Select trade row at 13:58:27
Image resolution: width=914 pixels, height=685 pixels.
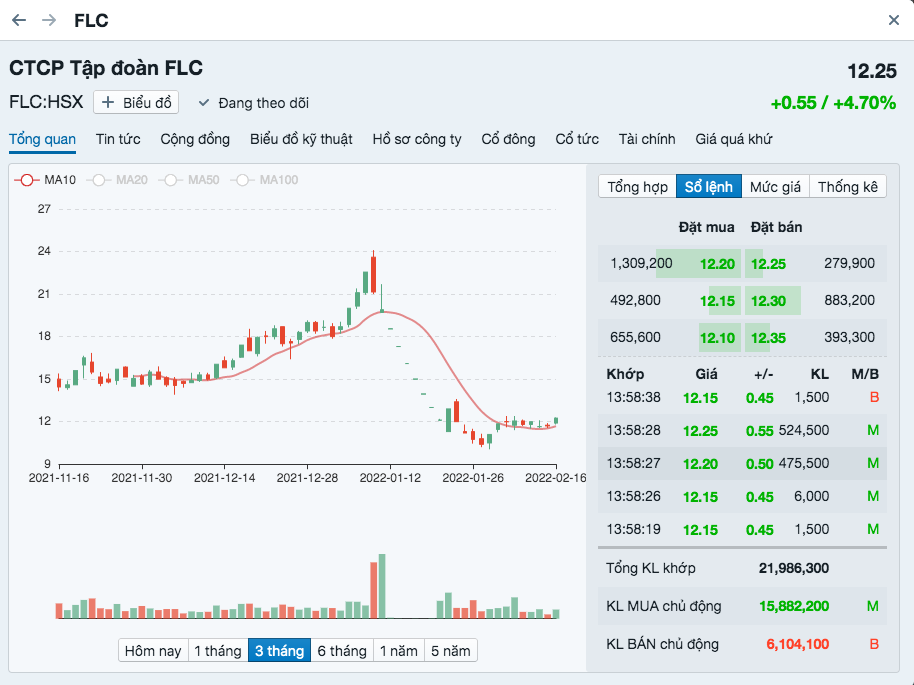pyautogui.click(x=742, y=463)
